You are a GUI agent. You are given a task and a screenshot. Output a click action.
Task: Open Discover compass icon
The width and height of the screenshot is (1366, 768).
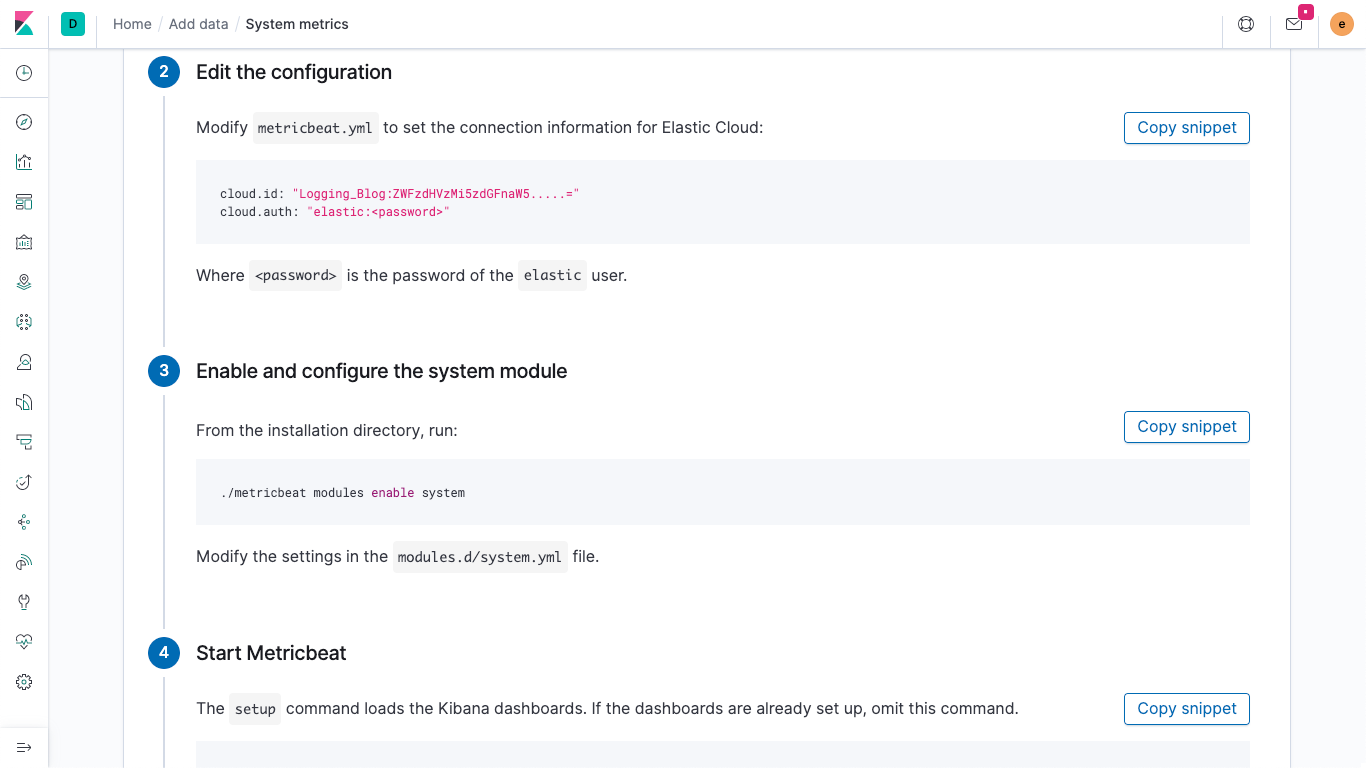(x=24, y=122)
